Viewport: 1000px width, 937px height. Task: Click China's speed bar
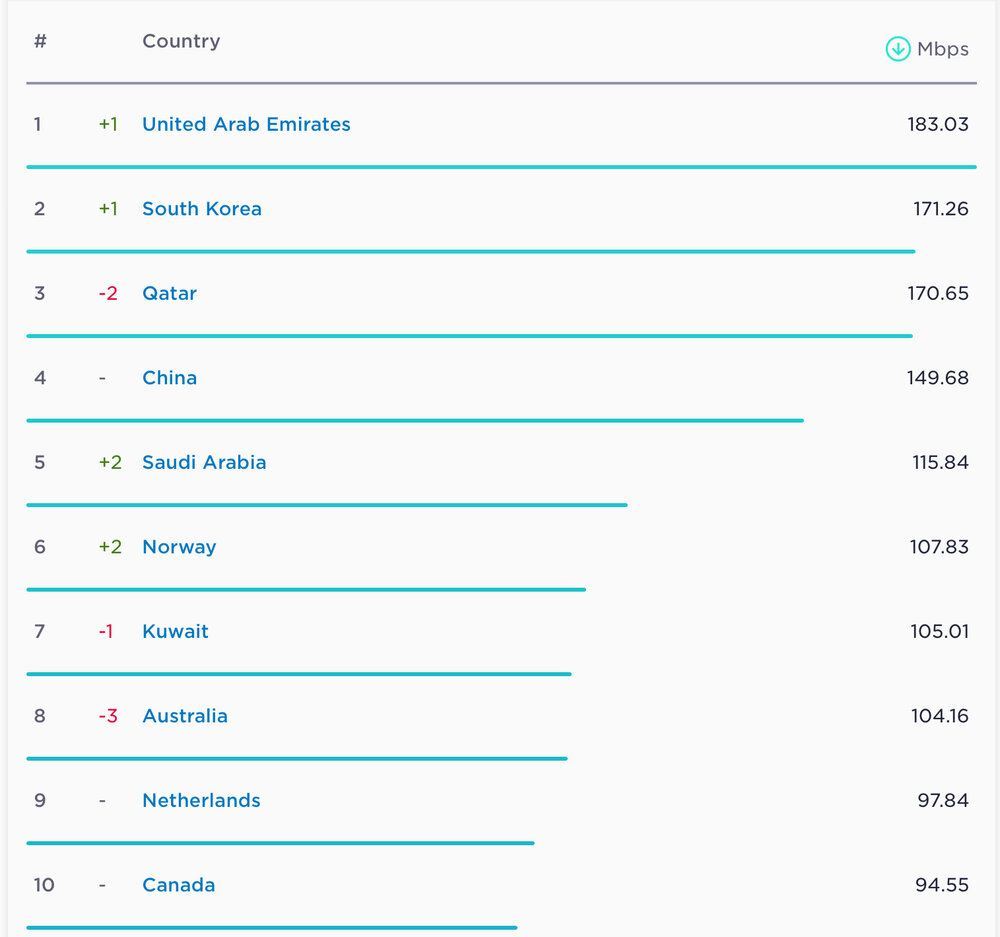tap(414, 420)
